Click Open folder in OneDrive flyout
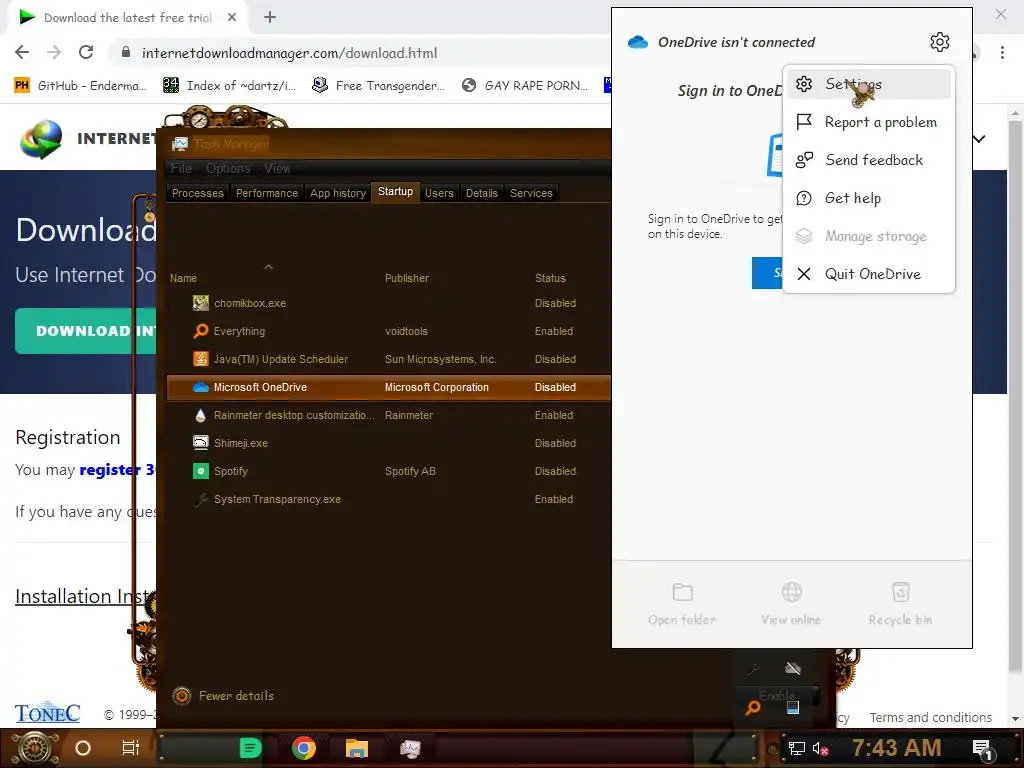The image size is (1024, 768). (x=682, y=604)
